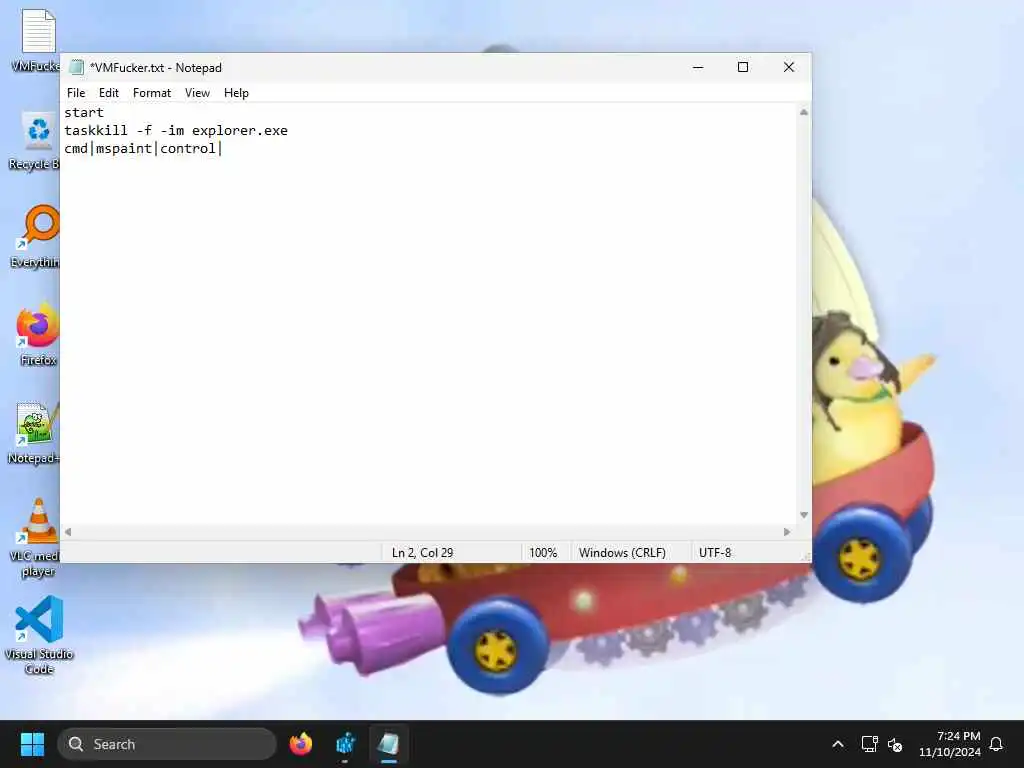The width and height of the screenshot is (1024, 768).
Task: Click the taskbar Search box
Action: point(167,744)
